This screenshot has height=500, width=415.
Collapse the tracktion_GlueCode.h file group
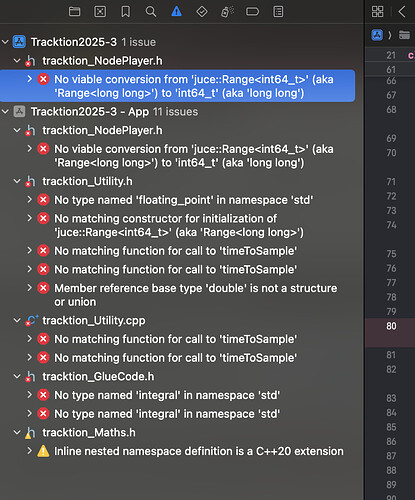pyautogui.click(x=17, y=377)
